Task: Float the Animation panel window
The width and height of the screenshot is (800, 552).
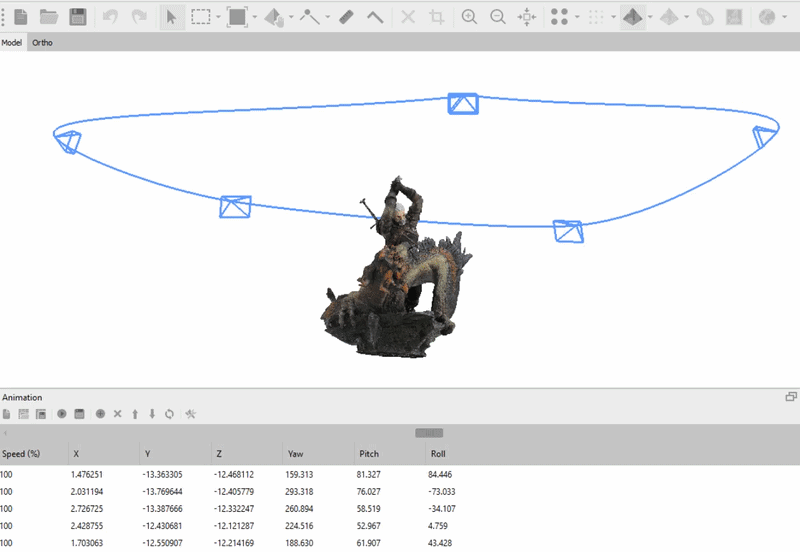Action: coord(791,396)
